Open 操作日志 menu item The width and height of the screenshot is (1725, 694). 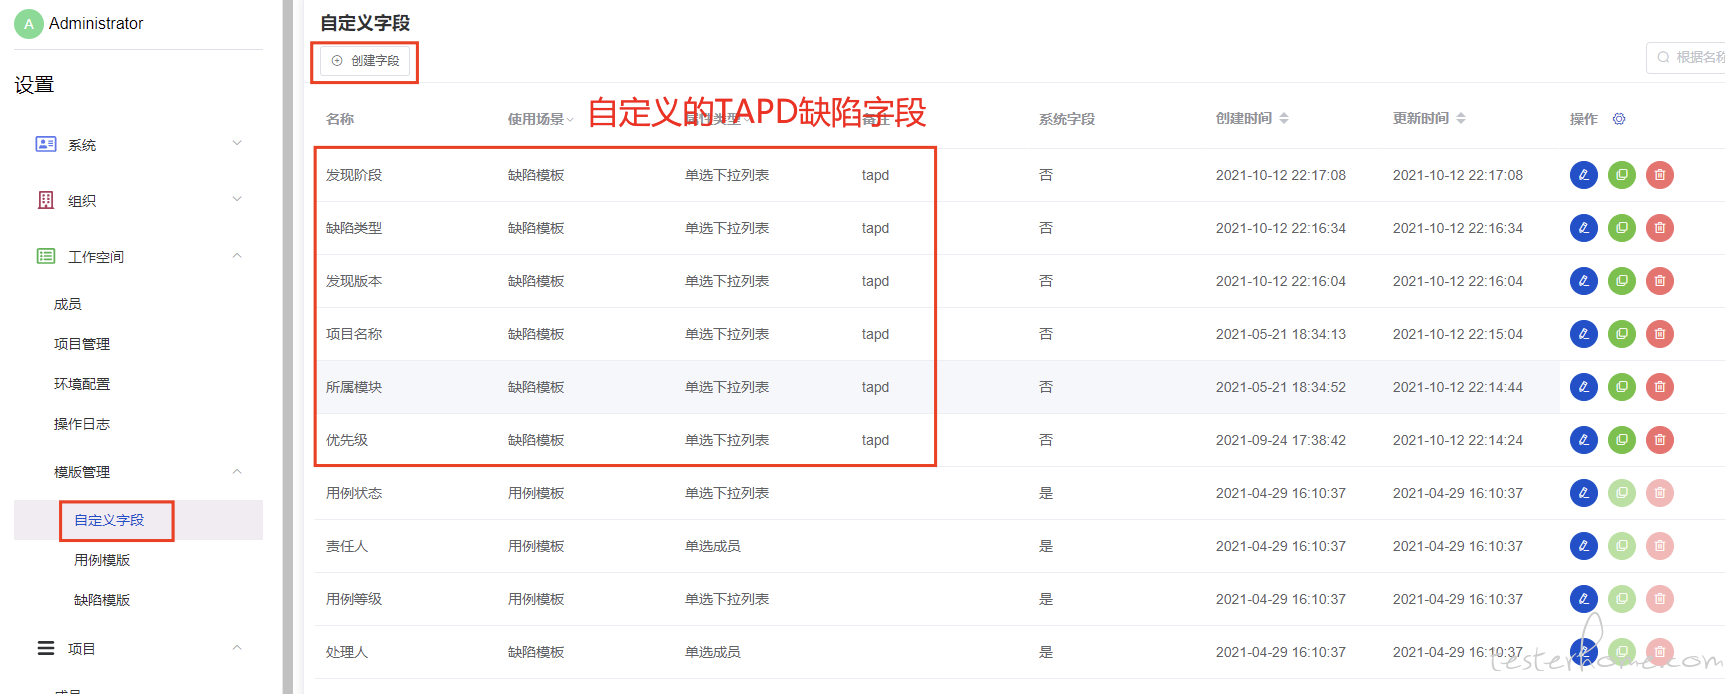coord(82,424)
